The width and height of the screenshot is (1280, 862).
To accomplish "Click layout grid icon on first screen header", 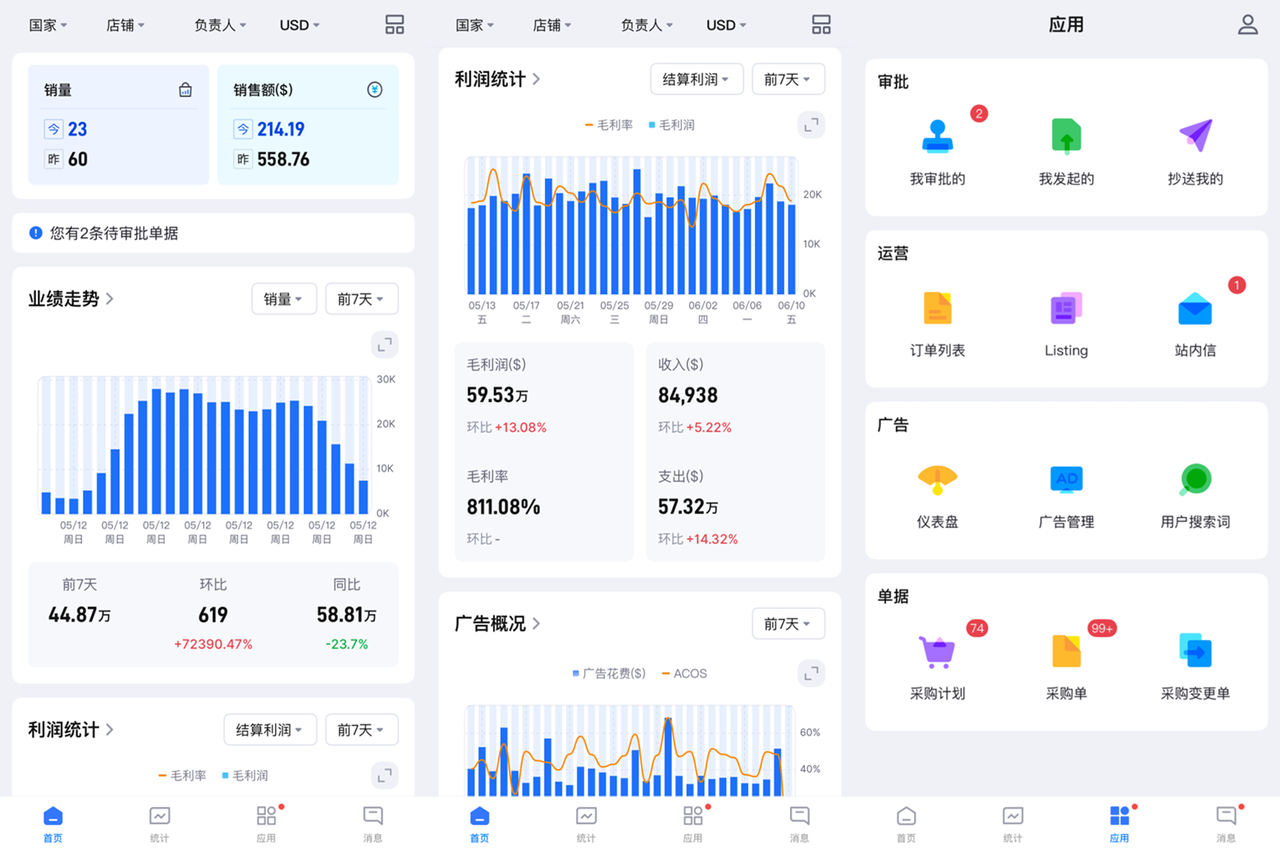I will coord(394,25).
